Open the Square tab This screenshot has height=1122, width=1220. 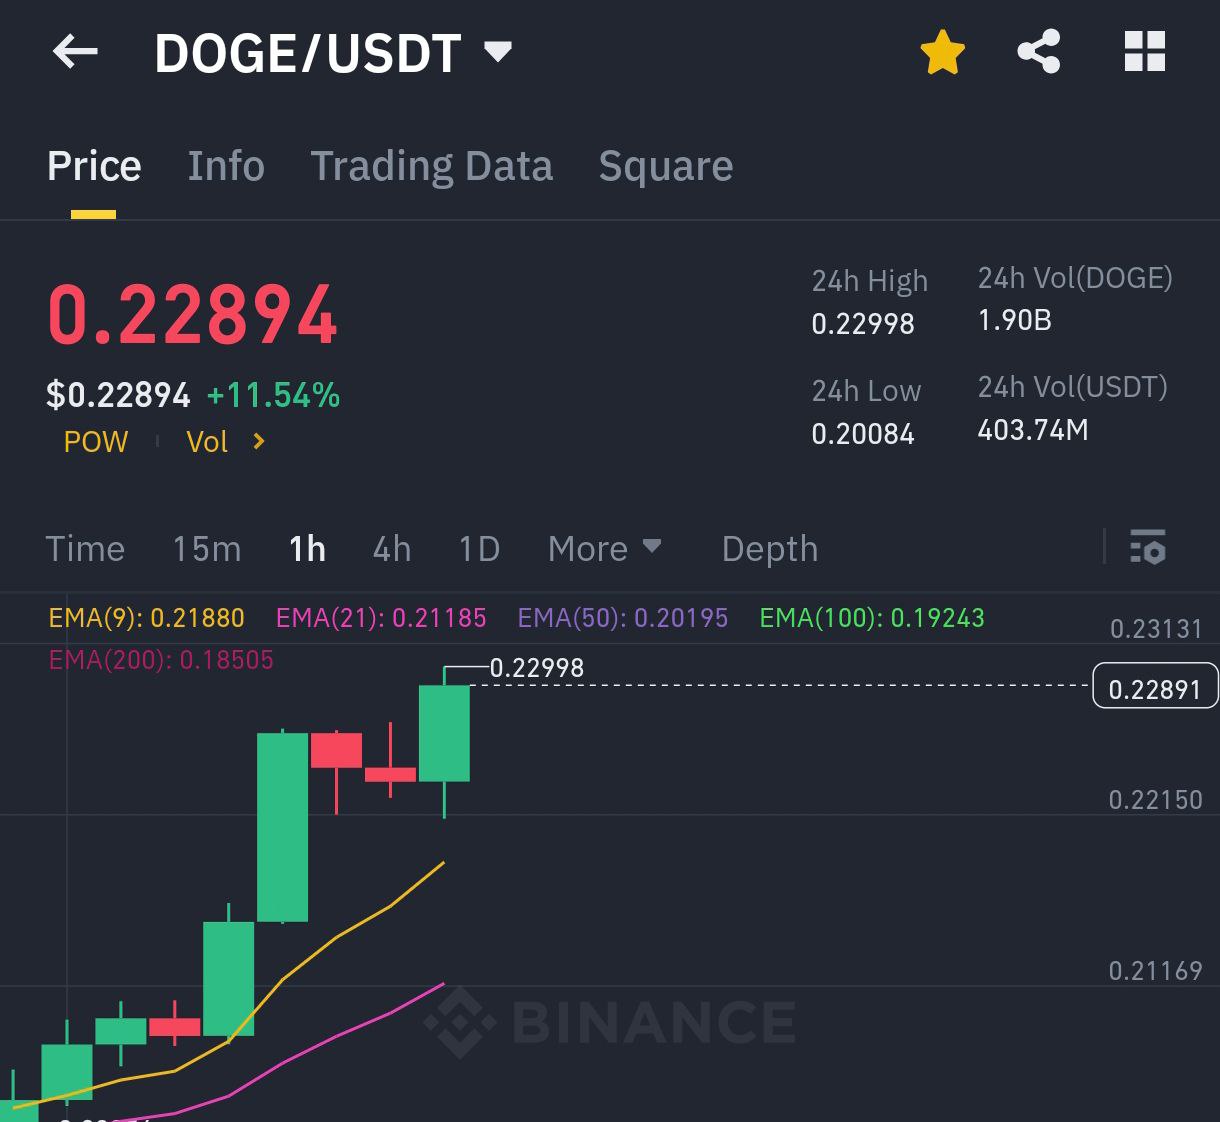click(x=666, y=166)
